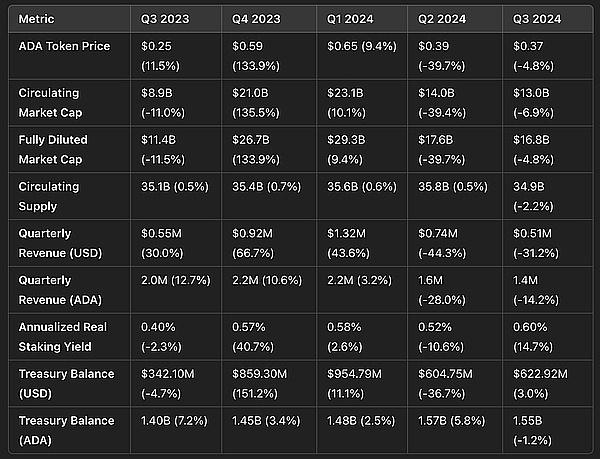Click the ADA Token Price row label
This screenshot has height=459, width=600.
pos(64,46)
